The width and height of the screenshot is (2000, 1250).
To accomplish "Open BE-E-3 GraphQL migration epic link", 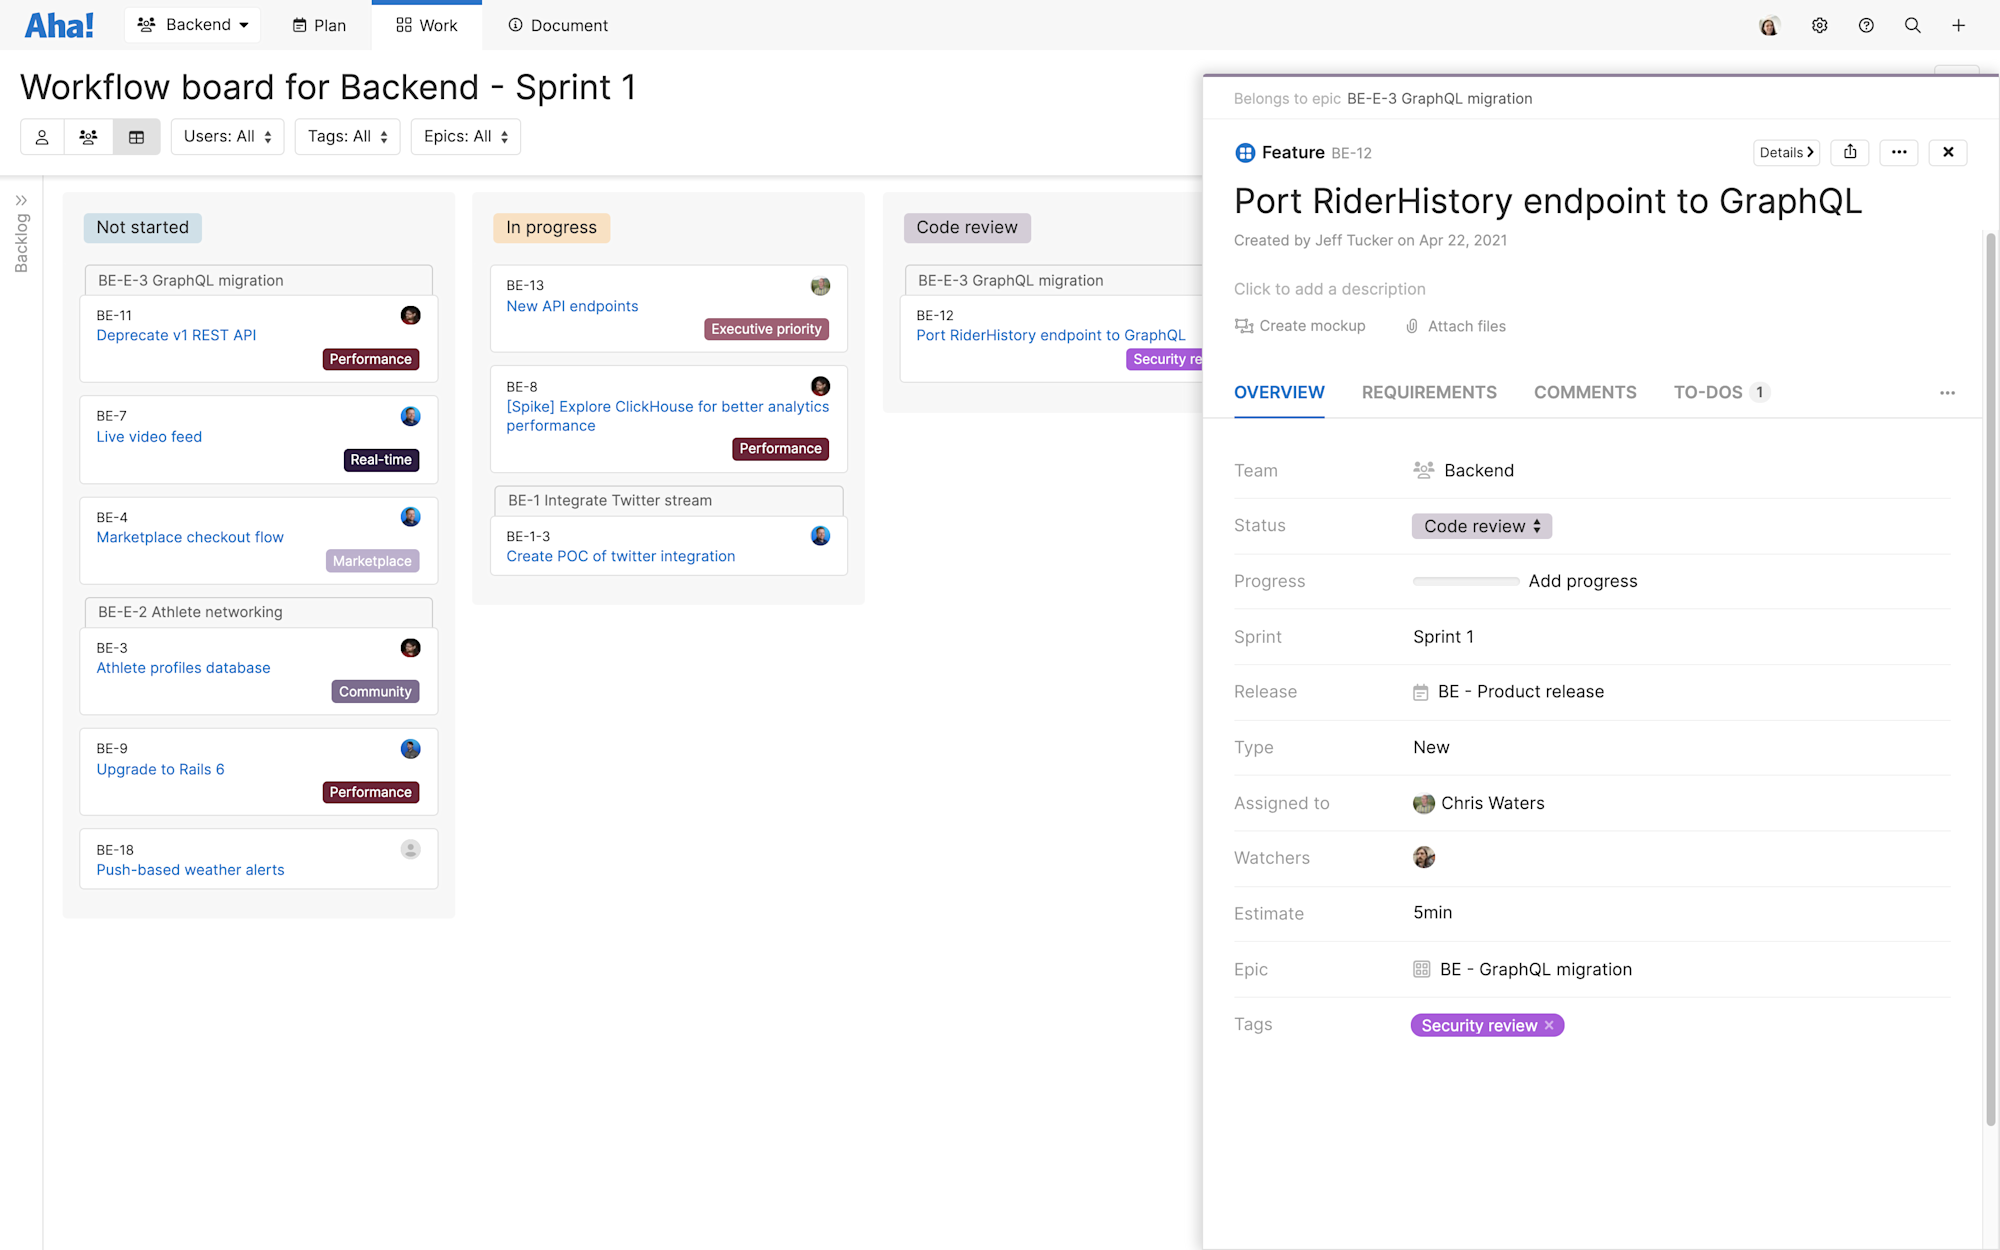I will (1439, 99).
